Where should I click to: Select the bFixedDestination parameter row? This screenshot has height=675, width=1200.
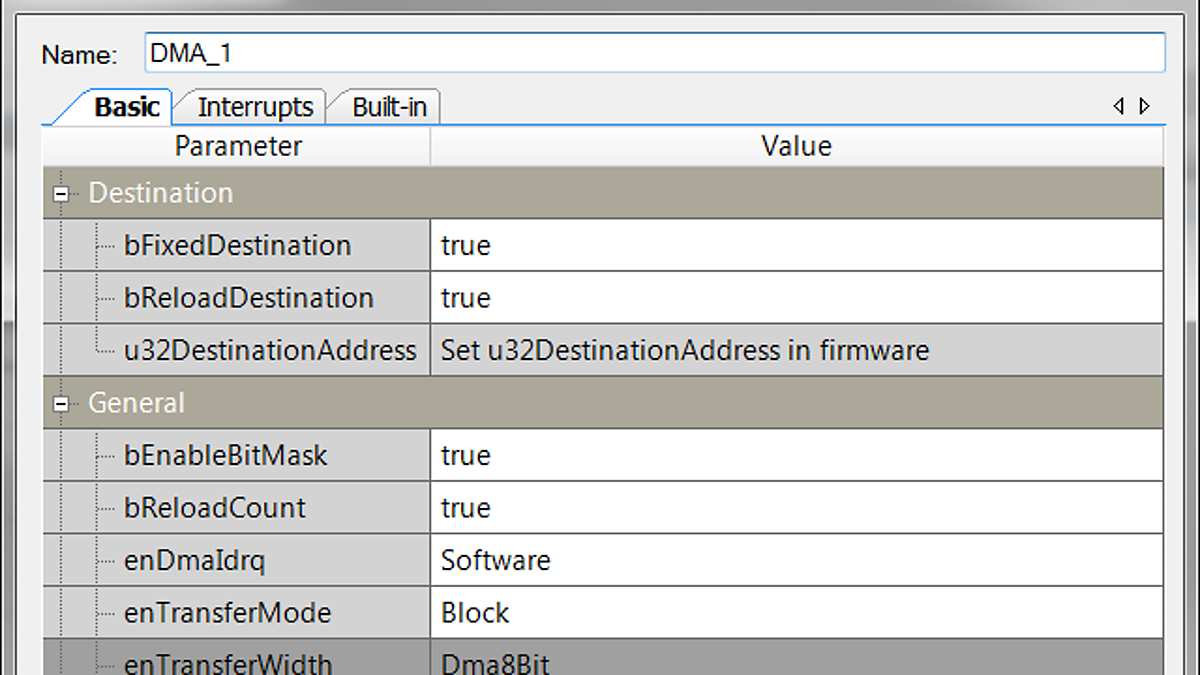point(240,245)
